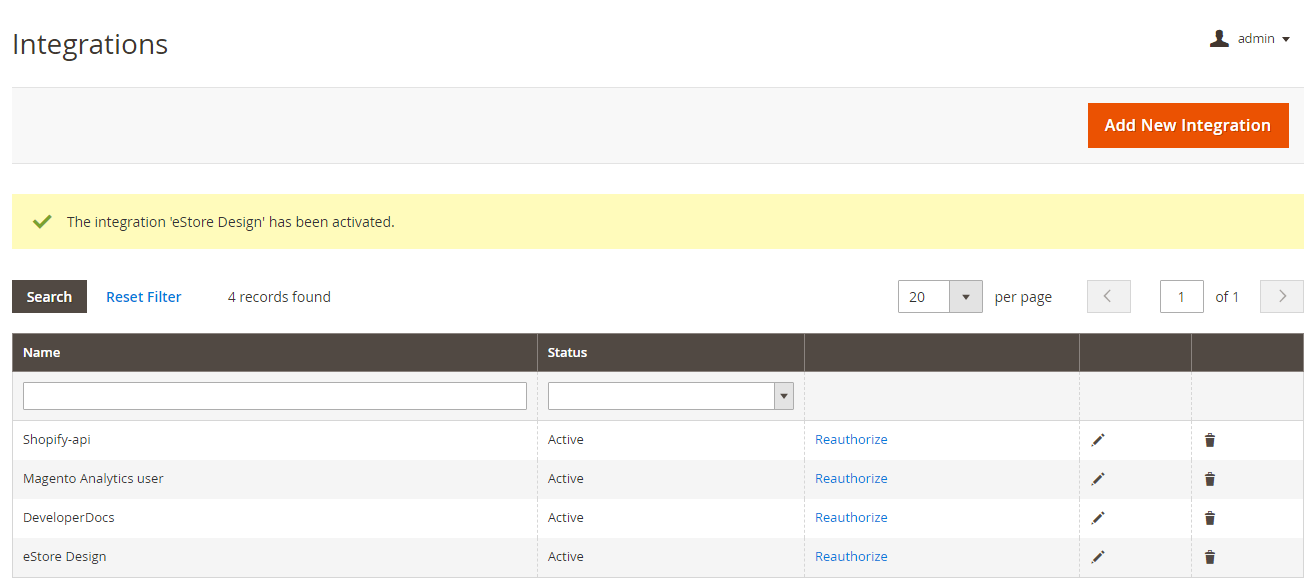Edit the Magento Analytics user integration
Viewport: 1307px width, 582px height.
coord(1098,478)
